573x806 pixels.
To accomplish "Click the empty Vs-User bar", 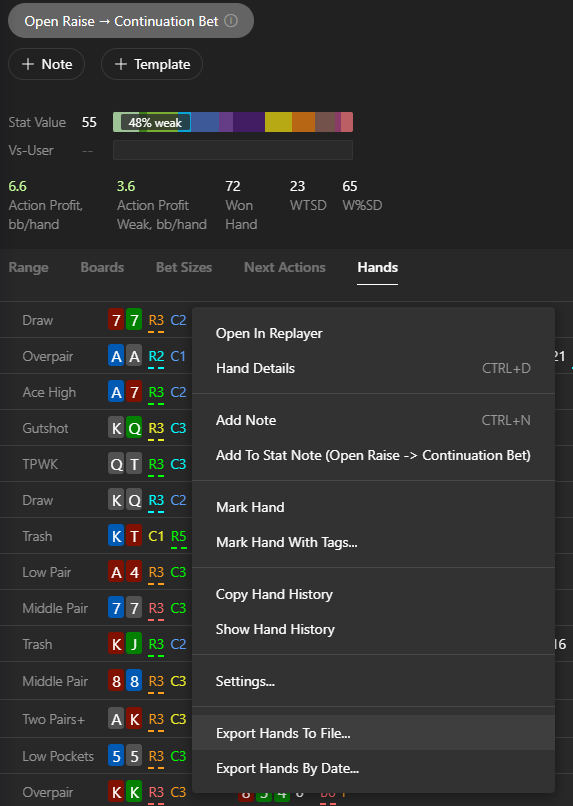I will (x=233, y=150).
